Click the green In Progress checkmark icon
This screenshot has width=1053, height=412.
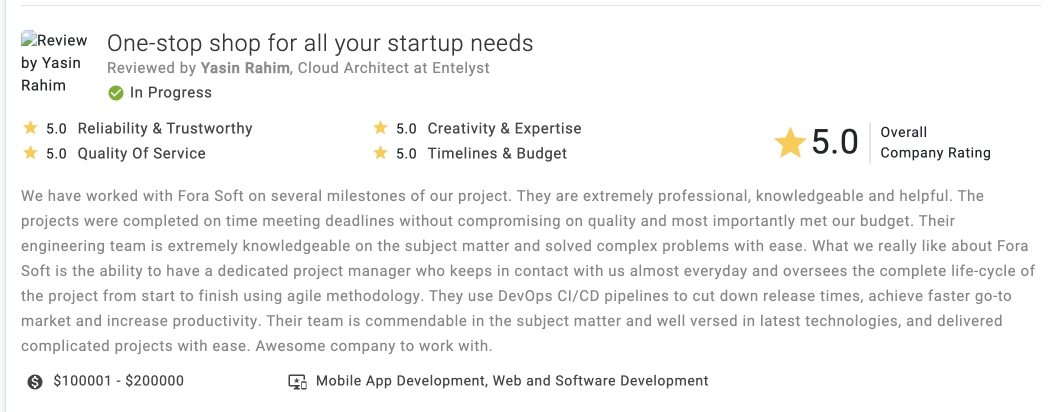click(116, 93)
